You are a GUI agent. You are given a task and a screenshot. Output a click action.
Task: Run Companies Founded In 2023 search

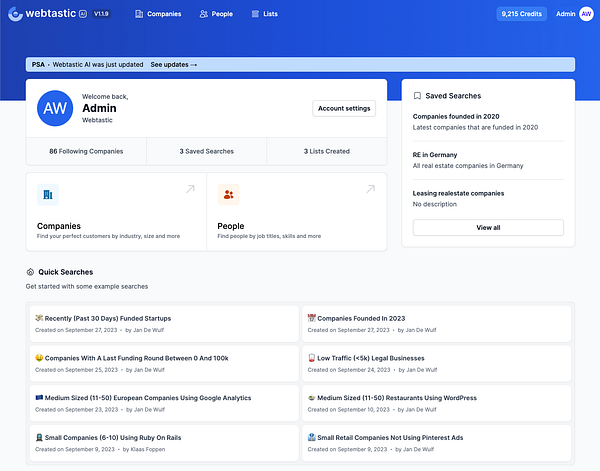pyautogui.click(x=437, y=324)
